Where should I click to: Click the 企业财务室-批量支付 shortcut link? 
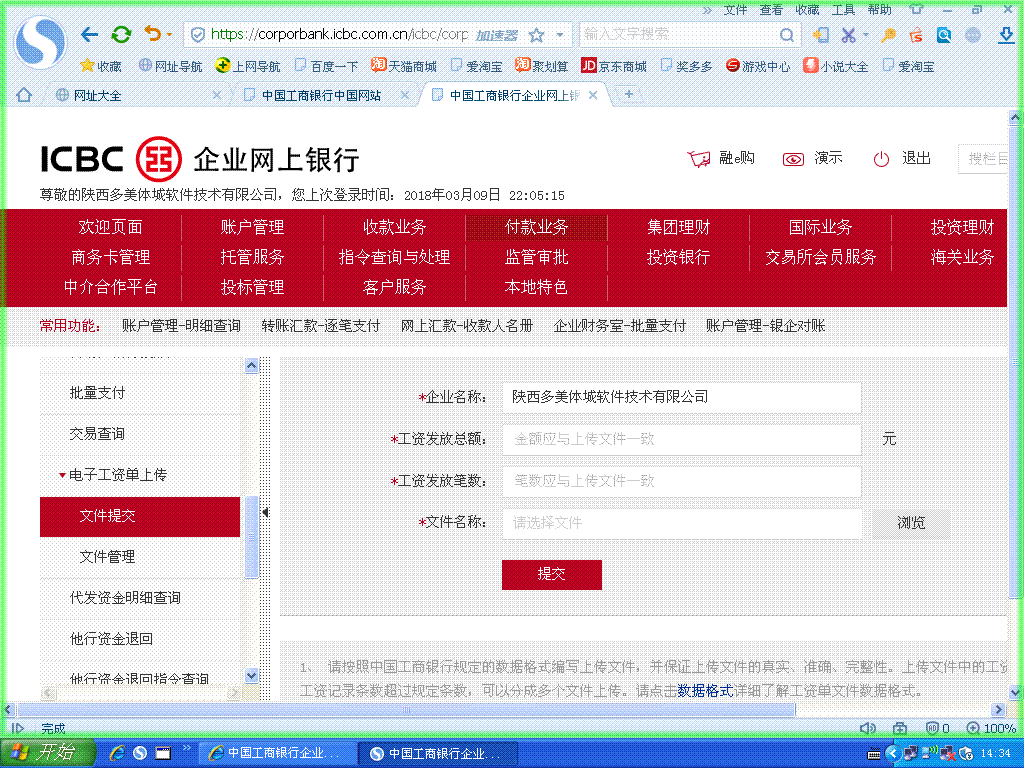tap(620, 326)
